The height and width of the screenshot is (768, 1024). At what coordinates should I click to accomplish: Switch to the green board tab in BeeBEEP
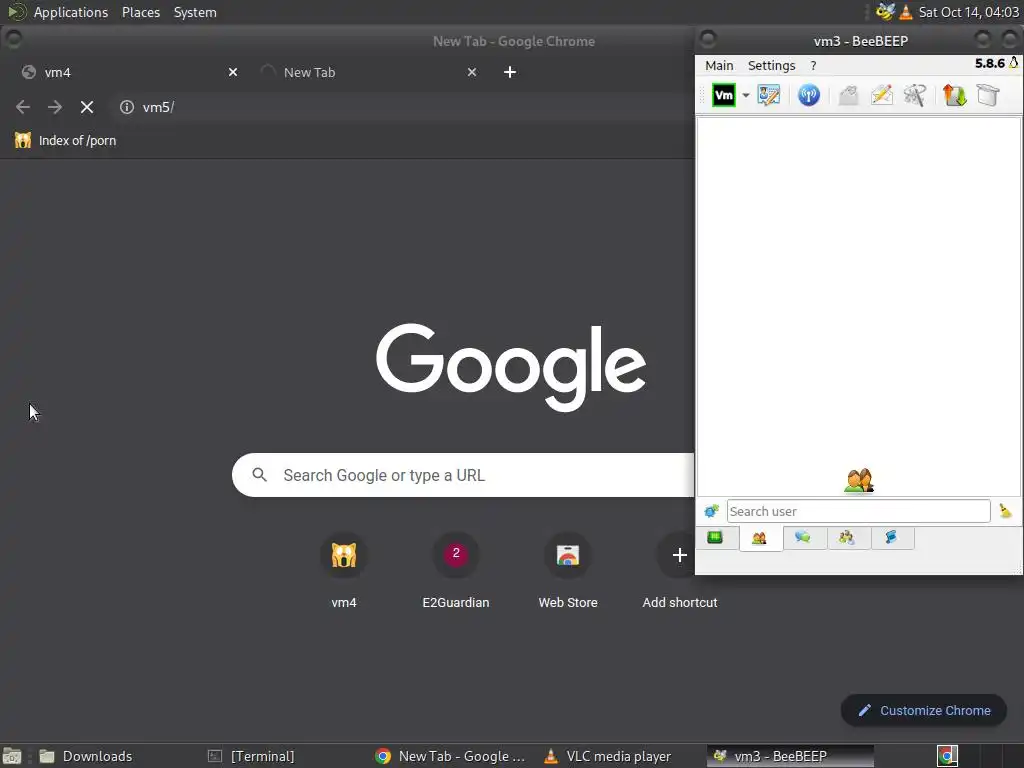click(715, 537)
